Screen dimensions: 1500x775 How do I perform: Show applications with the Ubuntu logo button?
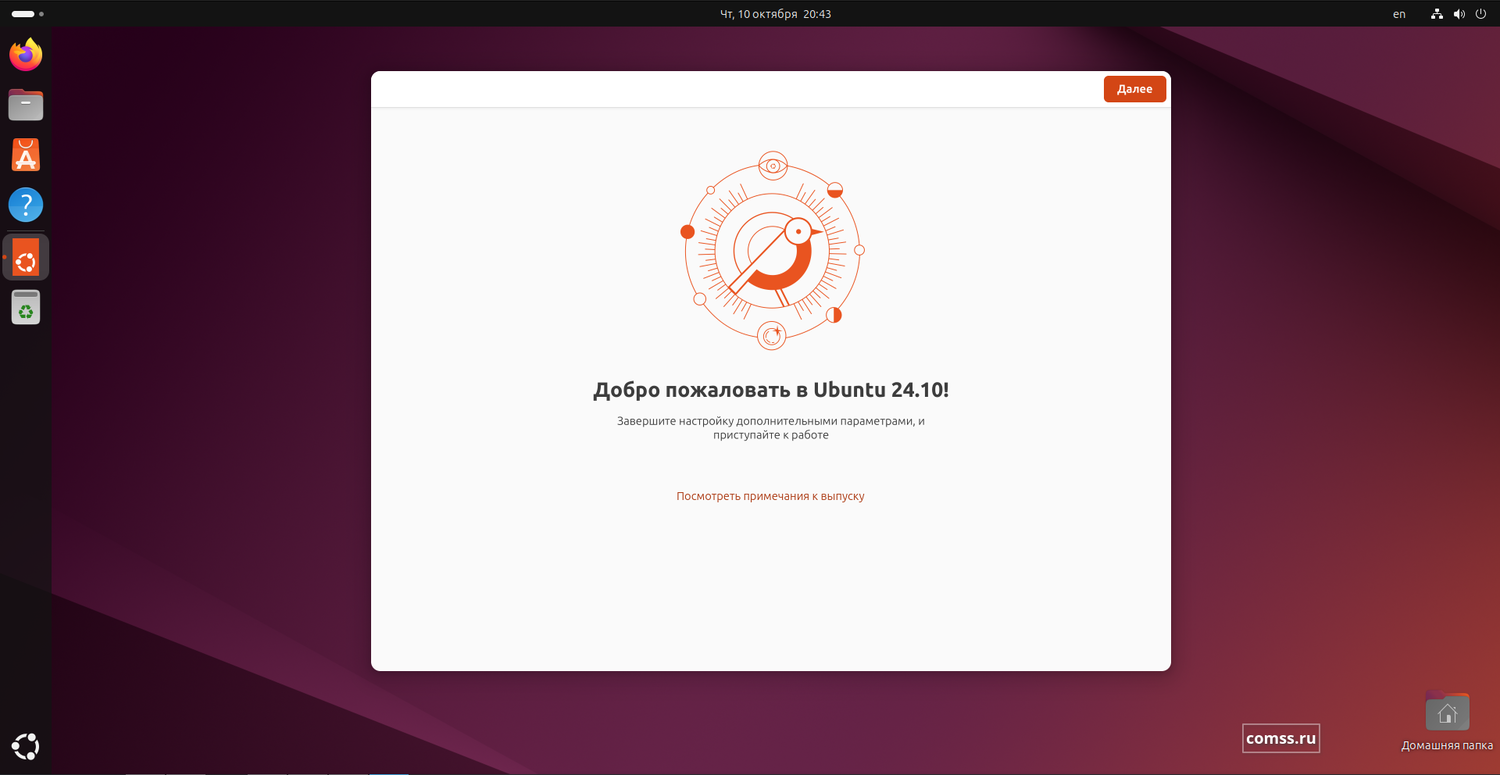coord(26,746)
